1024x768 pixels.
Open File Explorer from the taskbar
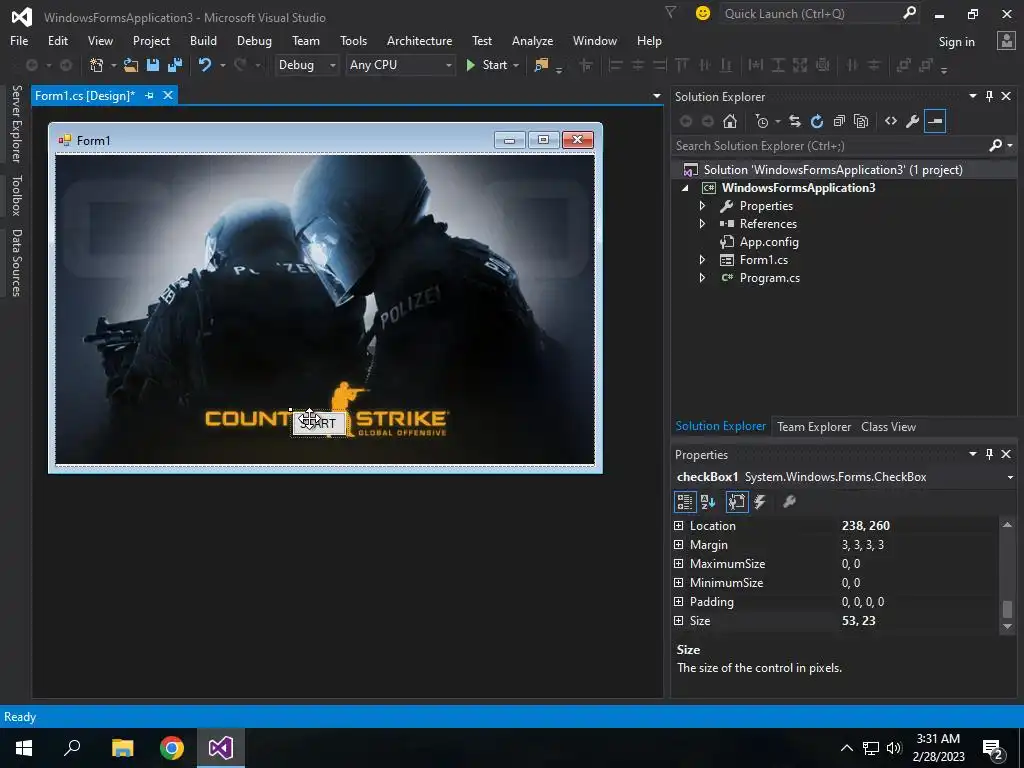coord(123,748)
